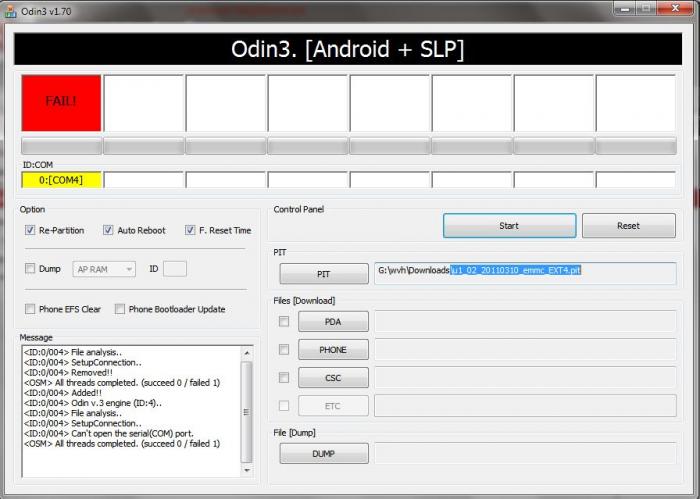Open the PDA file selector
This screenshot has width=700, height=499.
[333, 321]
